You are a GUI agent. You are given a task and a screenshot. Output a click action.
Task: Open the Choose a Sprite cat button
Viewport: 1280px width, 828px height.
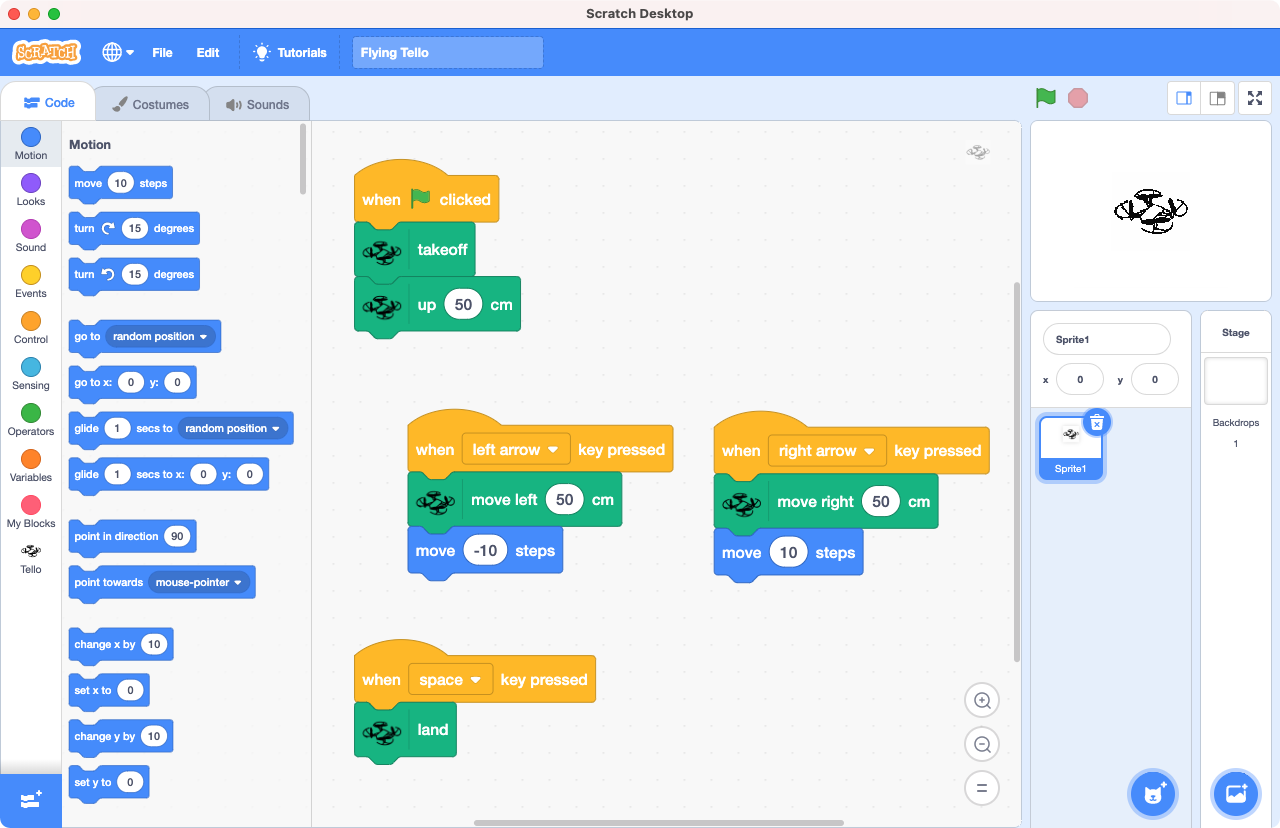1152,794
